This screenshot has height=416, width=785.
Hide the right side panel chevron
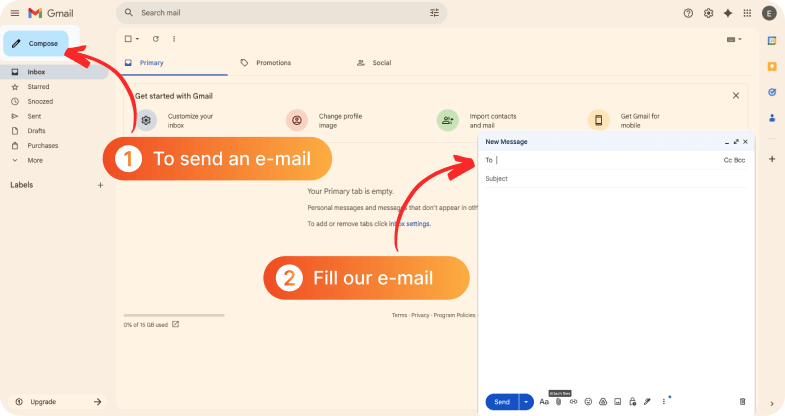771,403
